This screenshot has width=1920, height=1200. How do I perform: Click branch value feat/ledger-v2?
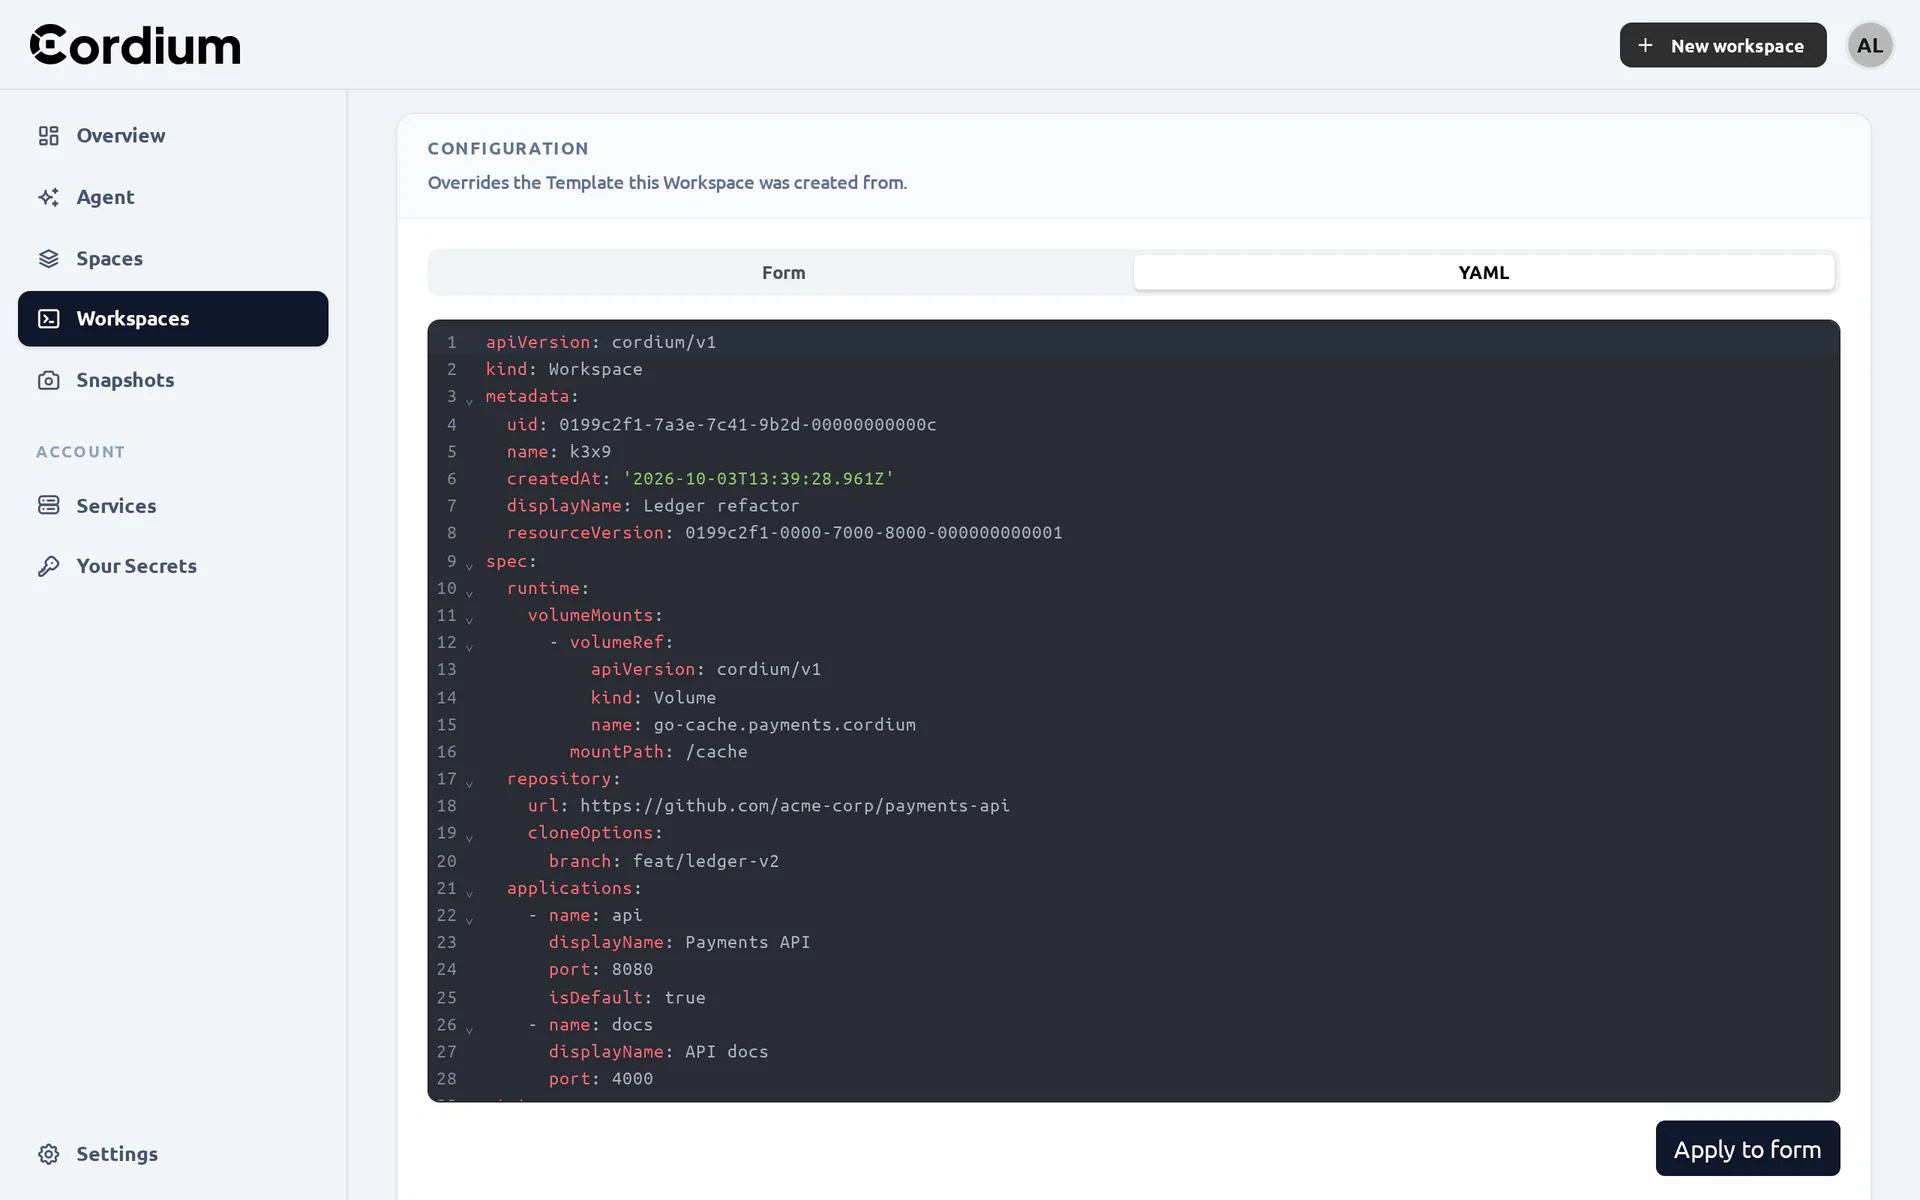coord(706,860)
